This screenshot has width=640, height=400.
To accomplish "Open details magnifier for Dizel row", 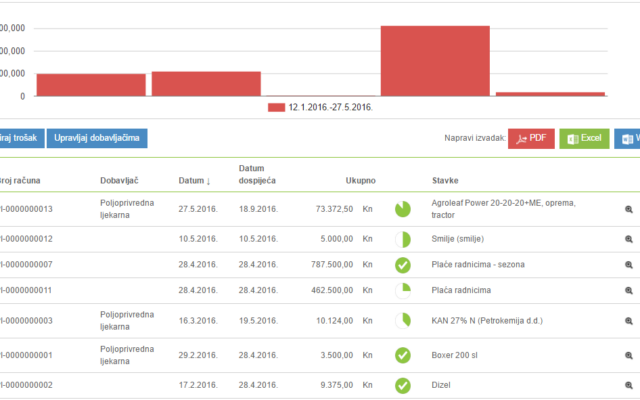I will coord(629,385).
